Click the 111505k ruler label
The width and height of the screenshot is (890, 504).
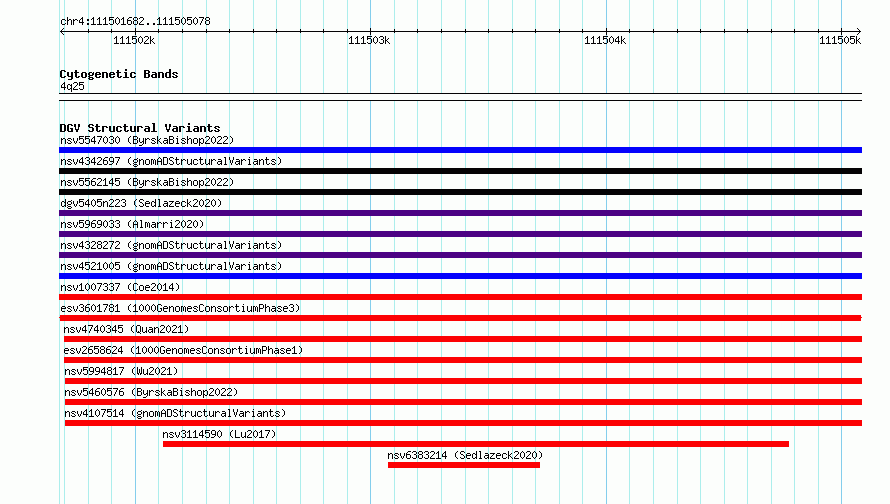click(840, 40)
